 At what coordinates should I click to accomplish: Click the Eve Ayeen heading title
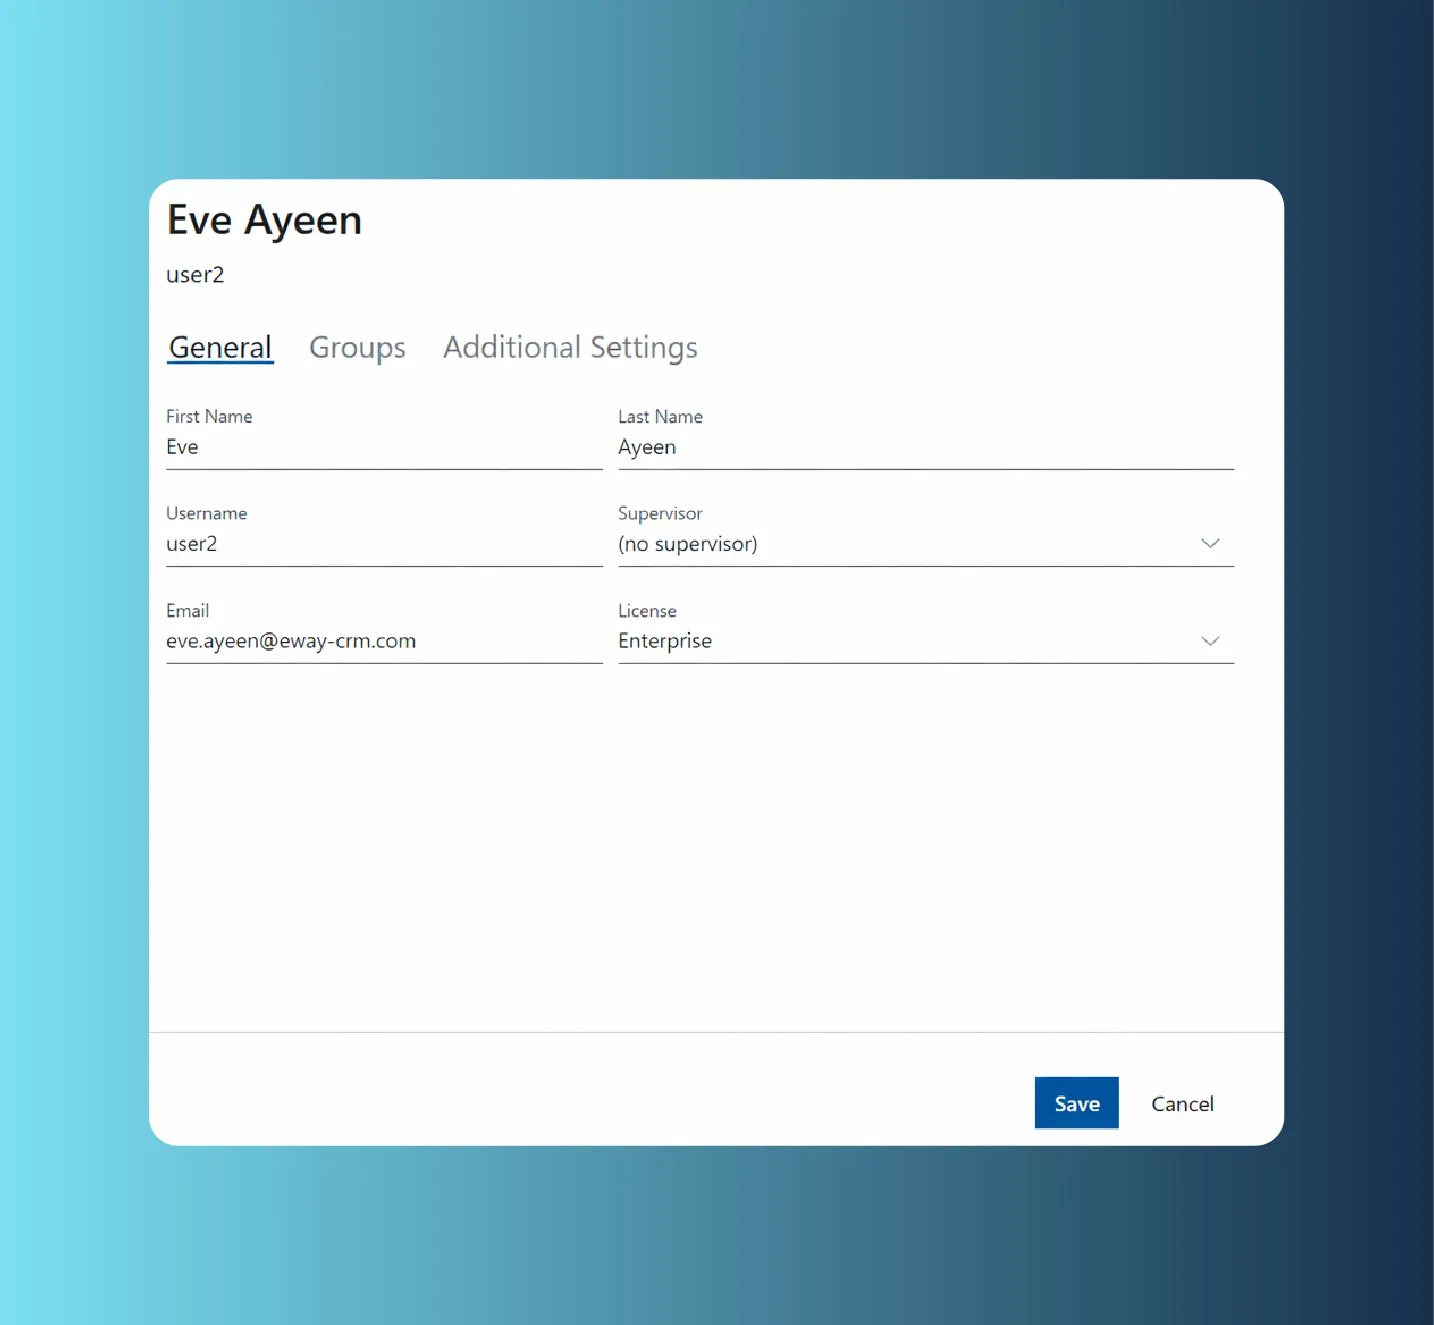[264, 221]
